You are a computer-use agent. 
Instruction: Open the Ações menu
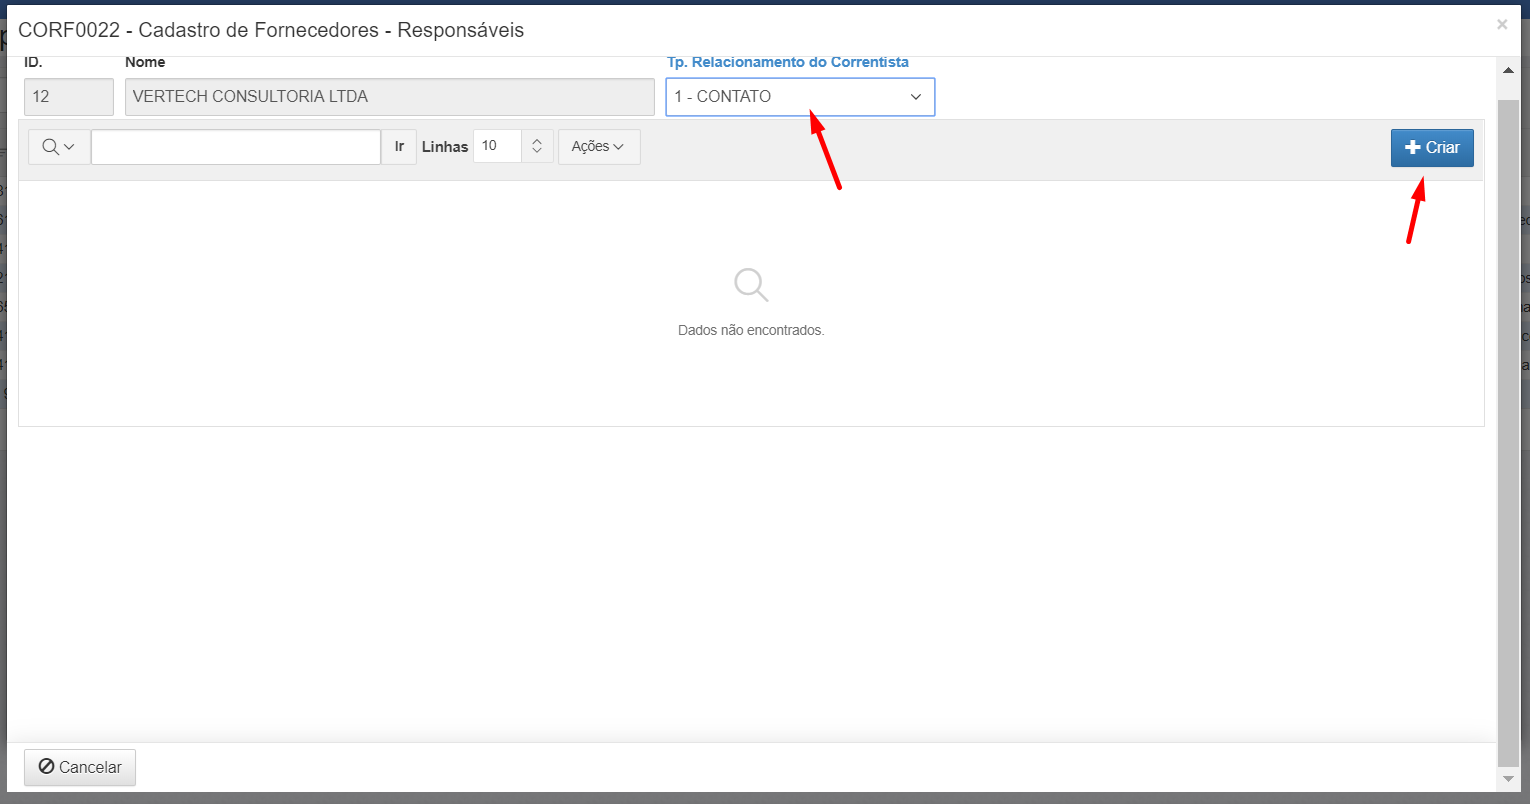click(x=599, y=147)
